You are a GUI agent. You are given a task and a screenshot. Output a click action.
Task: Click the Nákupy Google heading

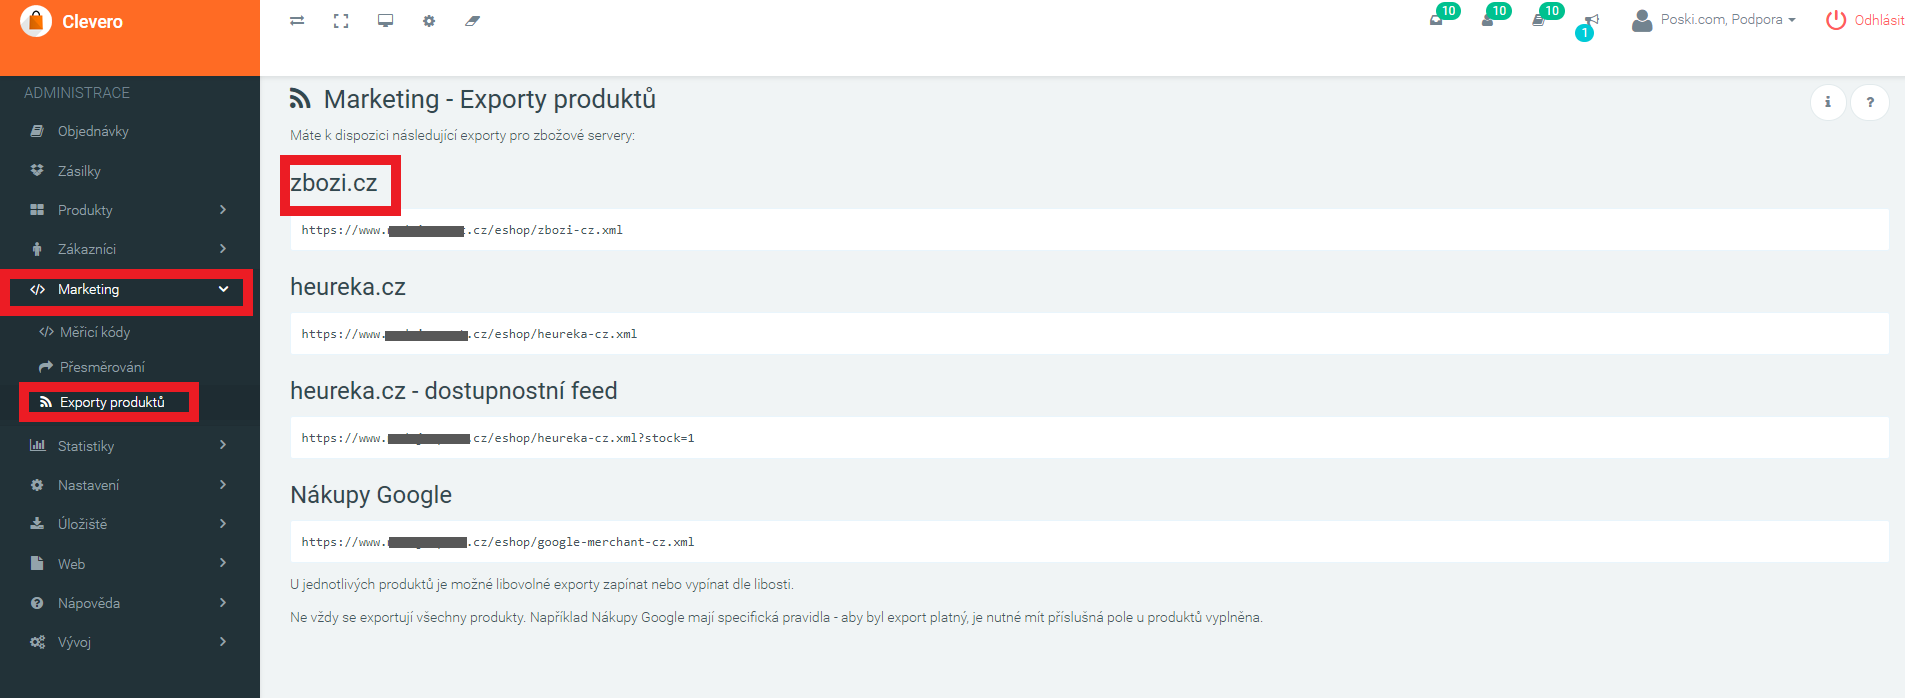pyautogui.click(x=371, y=495)
